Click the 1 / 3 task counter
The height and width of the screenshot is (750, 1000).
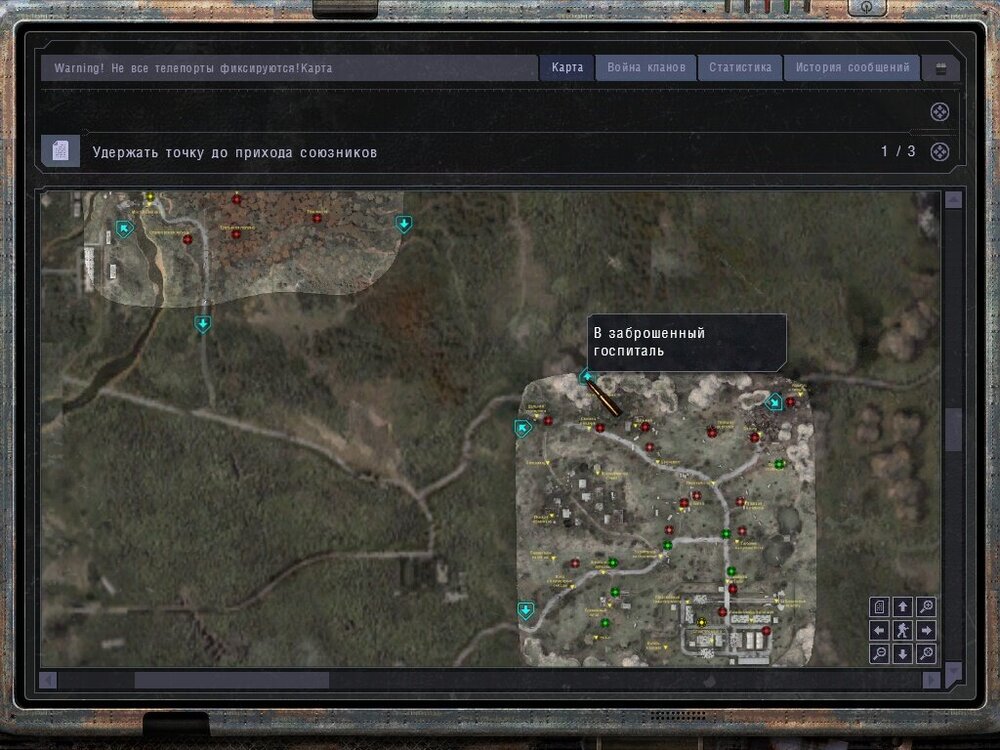tap(898, 151)
